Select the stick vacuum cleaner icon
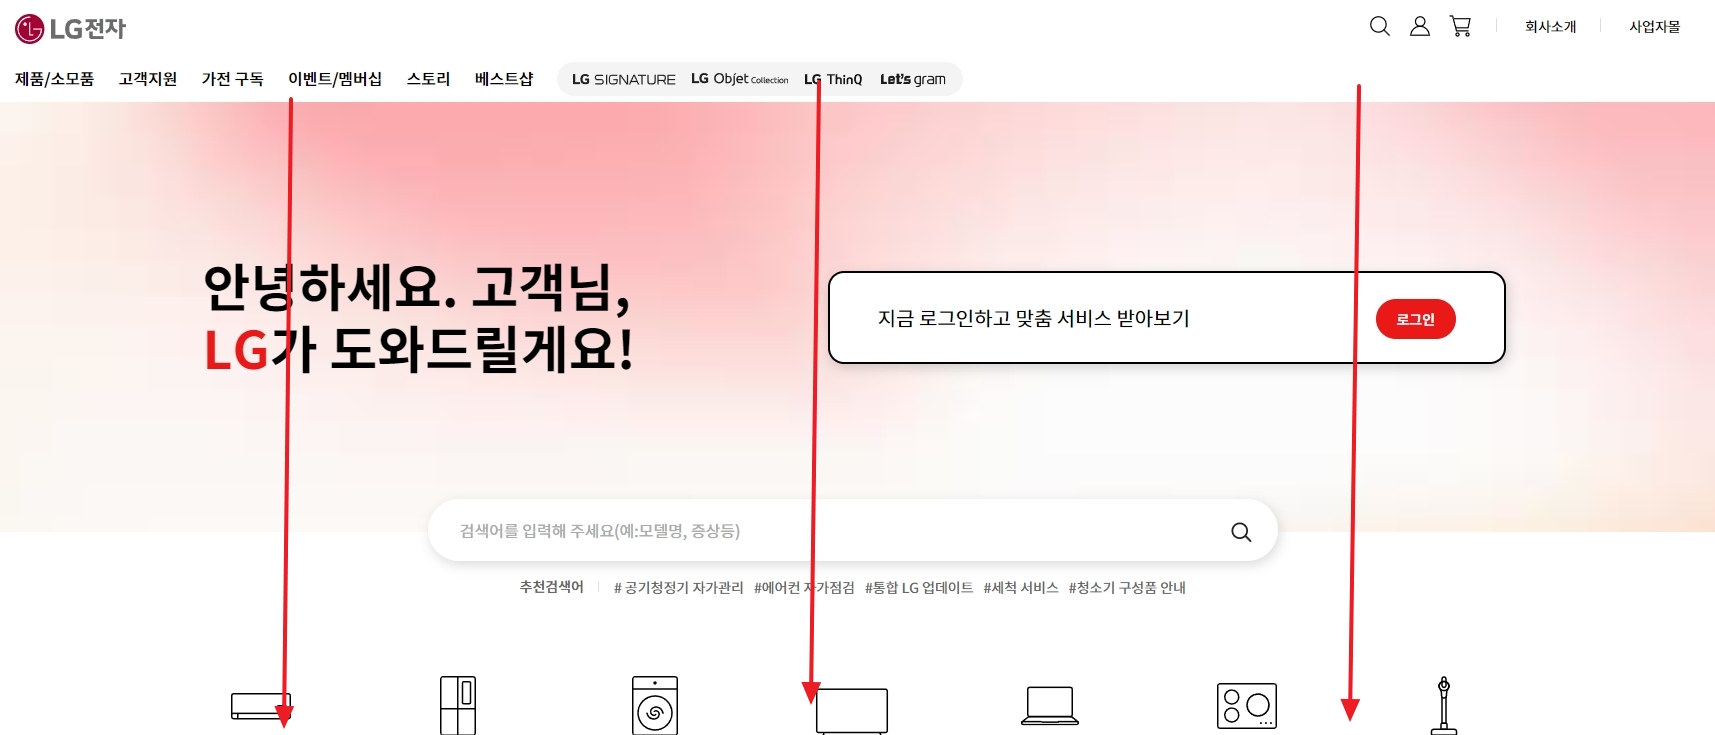1715x735 pixels. click(1444, 705)
